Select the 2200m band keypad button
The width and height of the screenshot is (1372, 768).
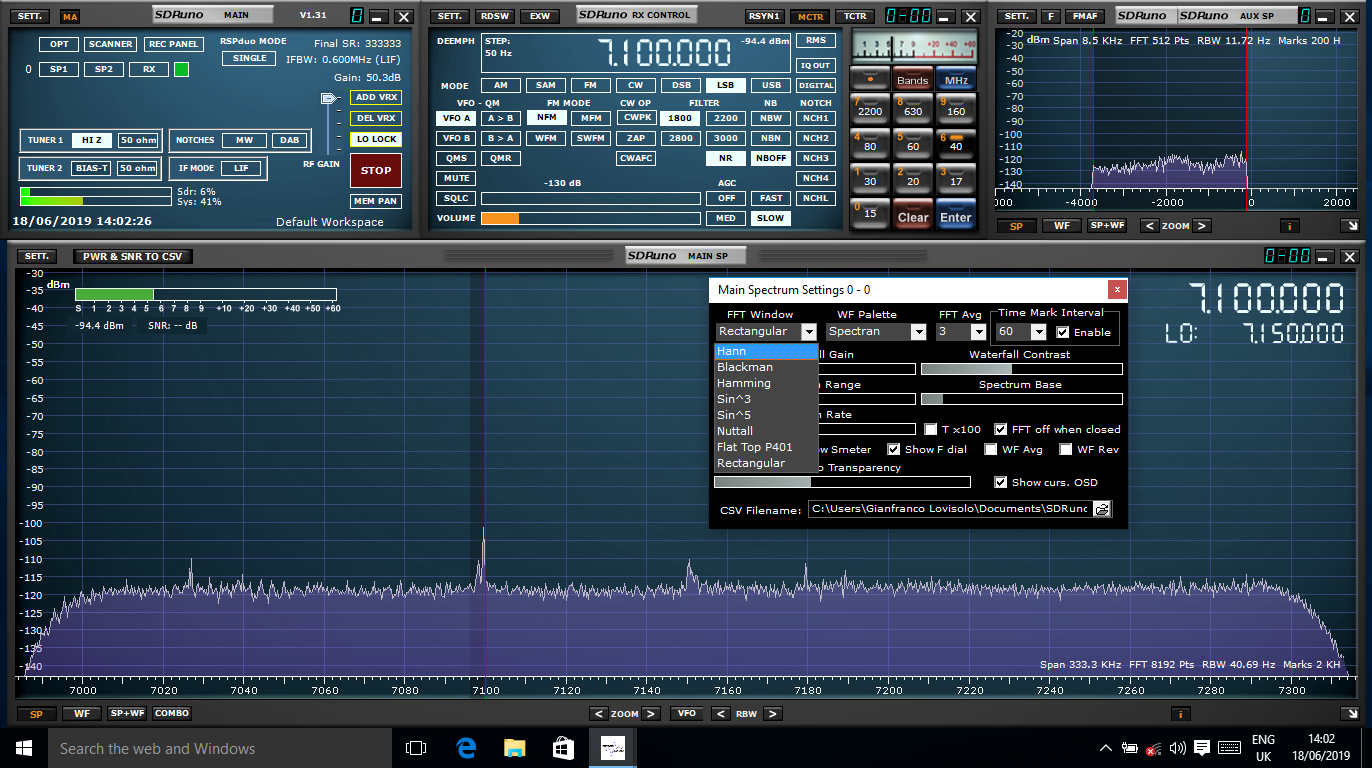pos(869,107)
